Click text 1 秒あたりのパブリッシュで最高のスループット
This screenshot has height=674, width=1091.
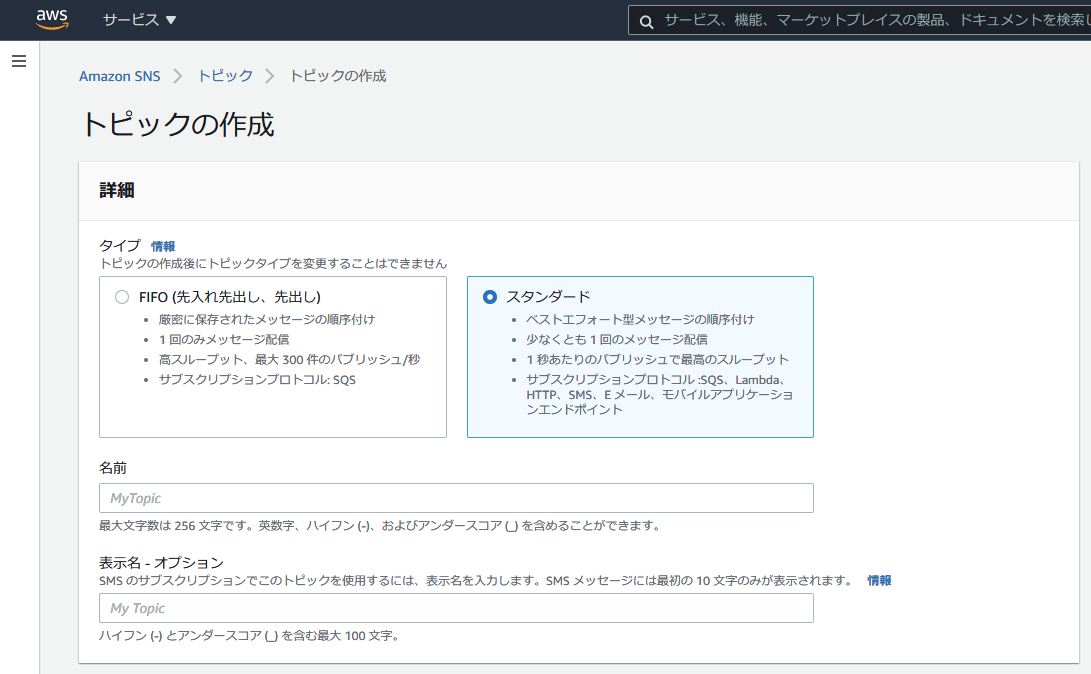point(657,360)
